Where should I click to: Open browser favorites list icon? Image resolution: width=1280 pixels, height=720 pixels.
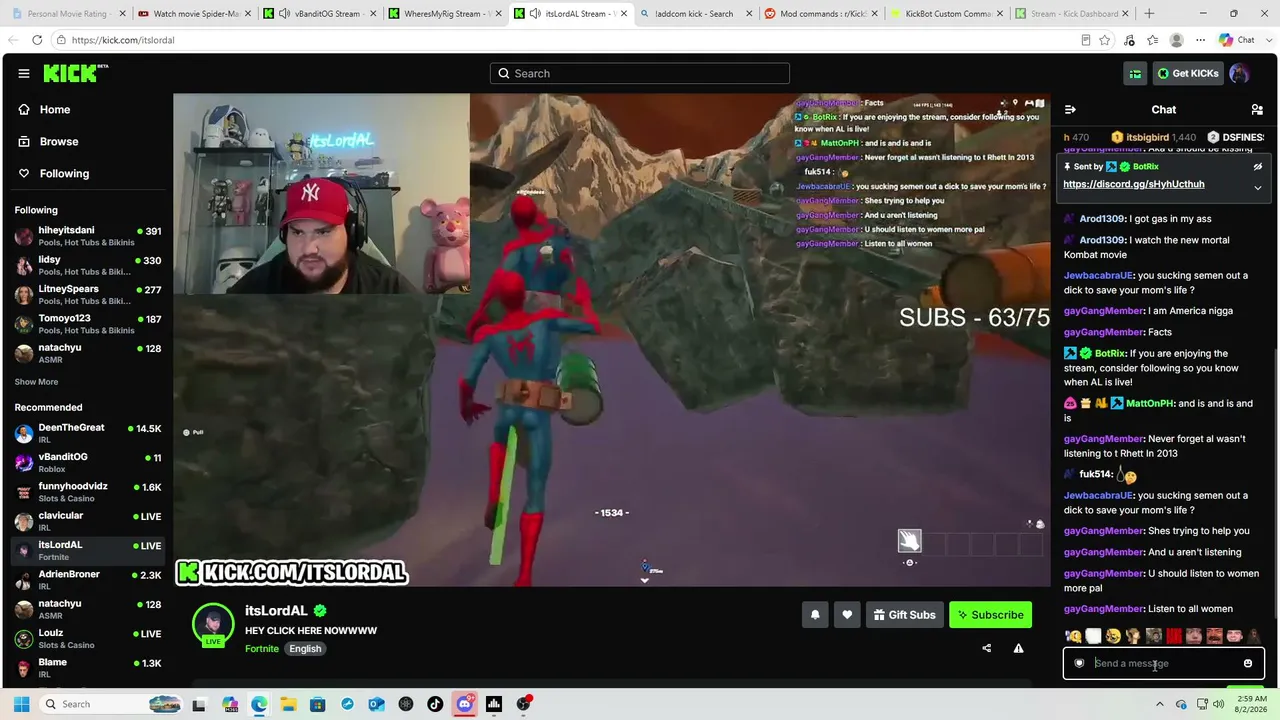[x=1153, y=40]
